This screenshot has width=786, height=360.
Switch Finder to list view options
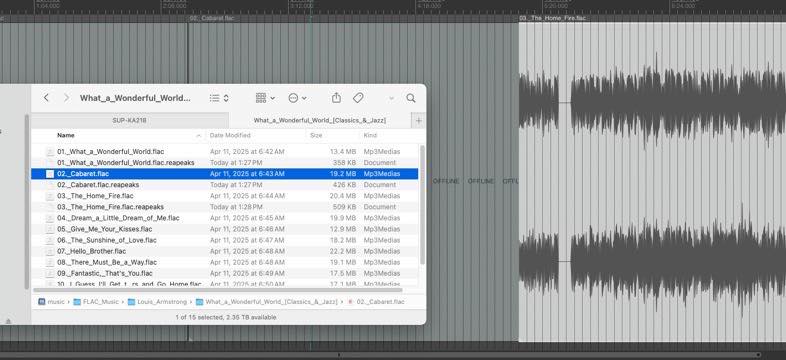tap(219, 98)
